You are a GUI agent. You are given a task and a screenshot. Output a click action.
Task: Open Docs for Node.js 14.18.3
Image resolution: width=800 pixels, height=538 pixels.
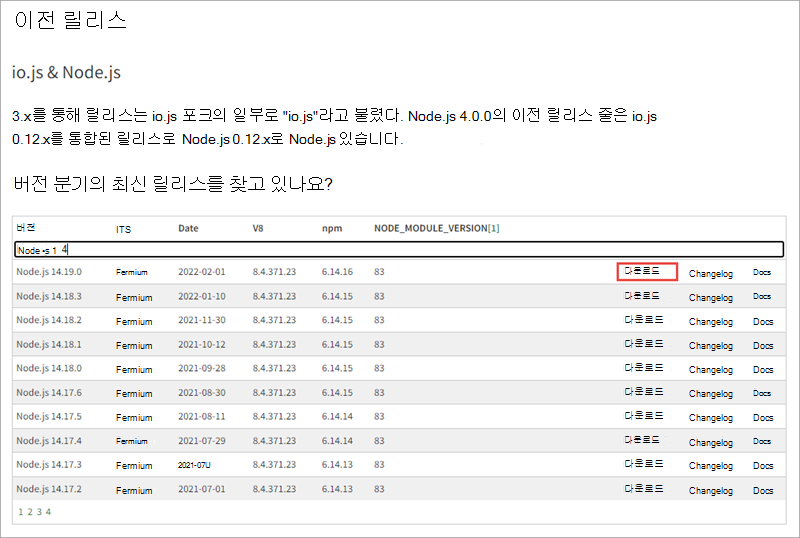click(x=762, y=297)
